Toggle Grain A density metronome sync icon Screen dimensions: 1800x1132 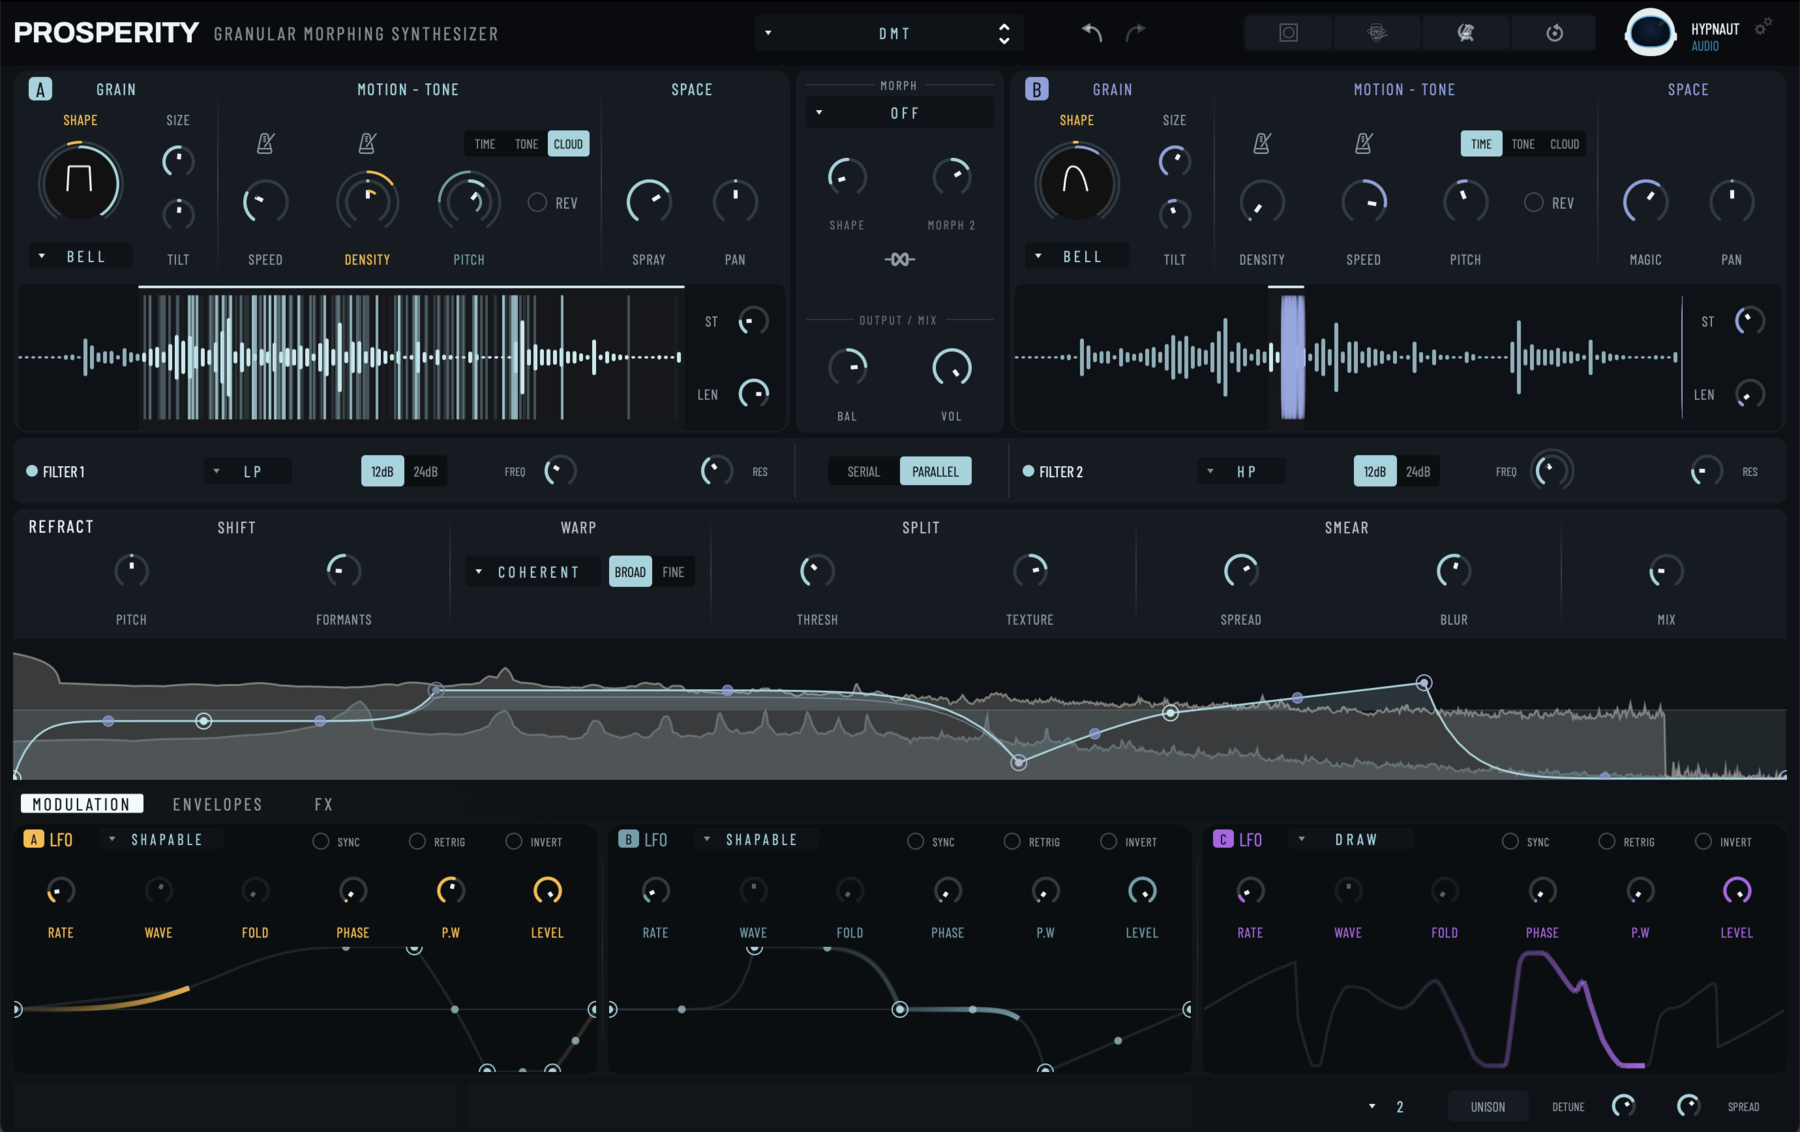click(x=367, y=143)
